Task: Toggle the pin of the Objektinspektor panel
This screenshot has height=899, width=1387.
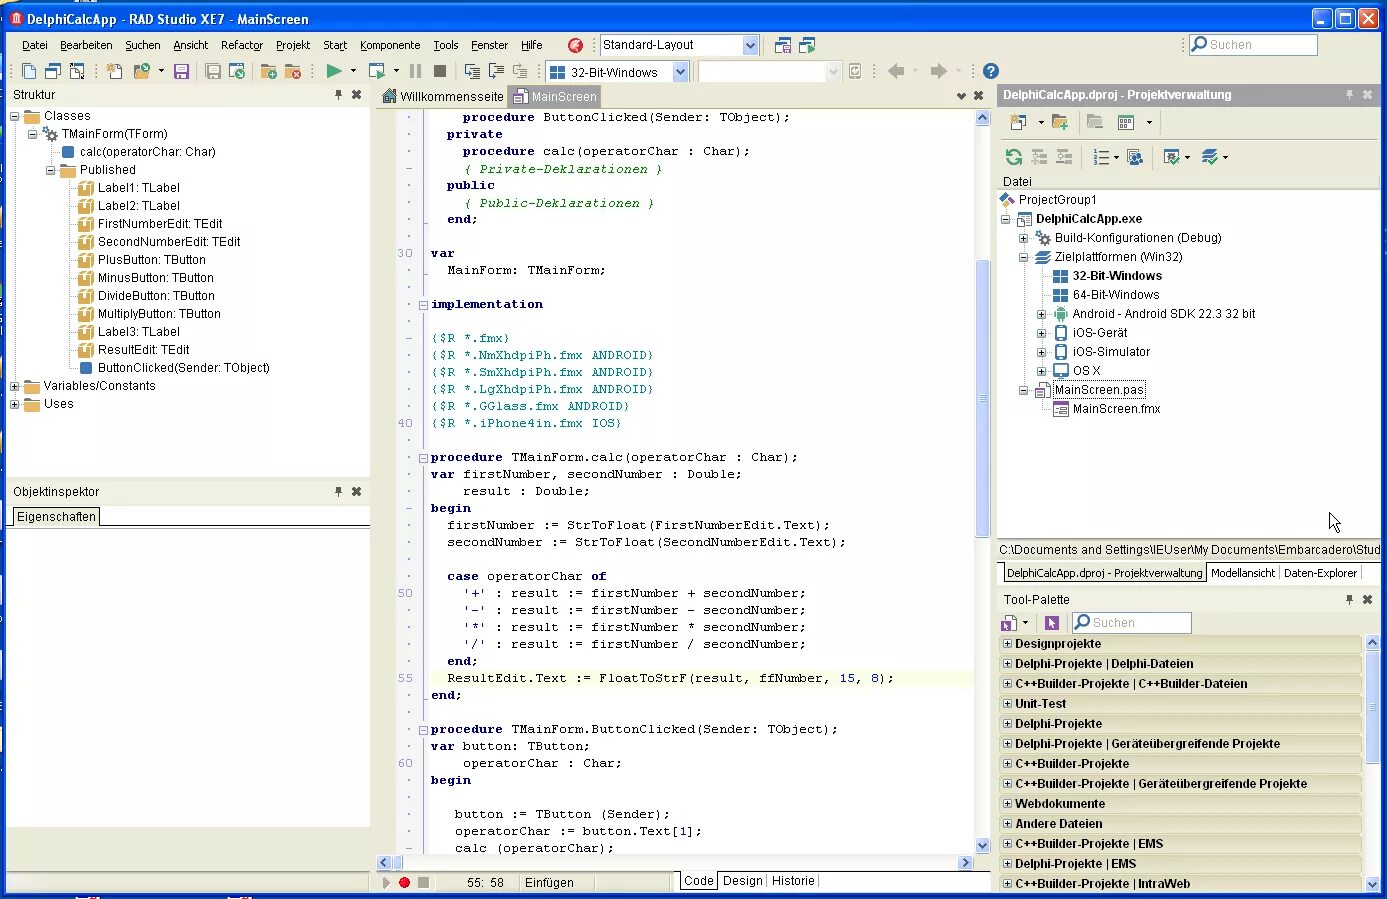Action: pyautogui.click(x=338, y=492)
